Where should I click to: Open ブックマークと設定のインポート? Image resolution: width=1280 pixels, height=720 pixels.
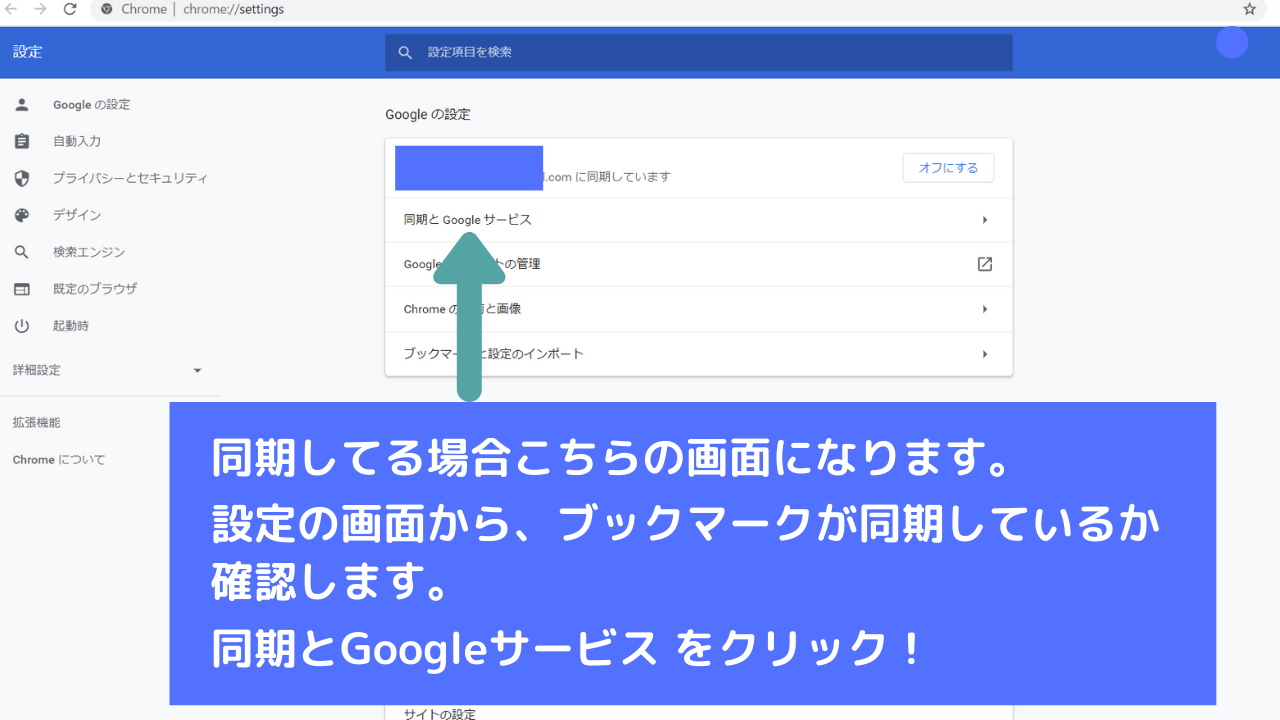pos(699,354)
